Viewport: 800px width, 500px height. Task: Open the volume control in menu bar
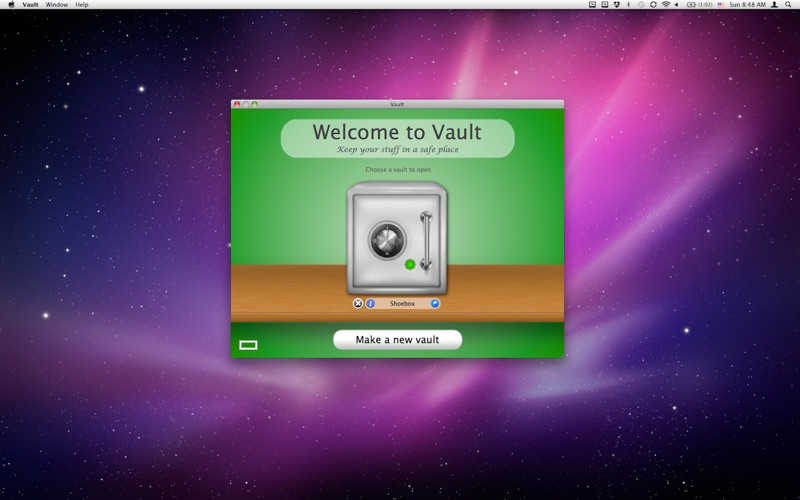[x=677, y=5]
